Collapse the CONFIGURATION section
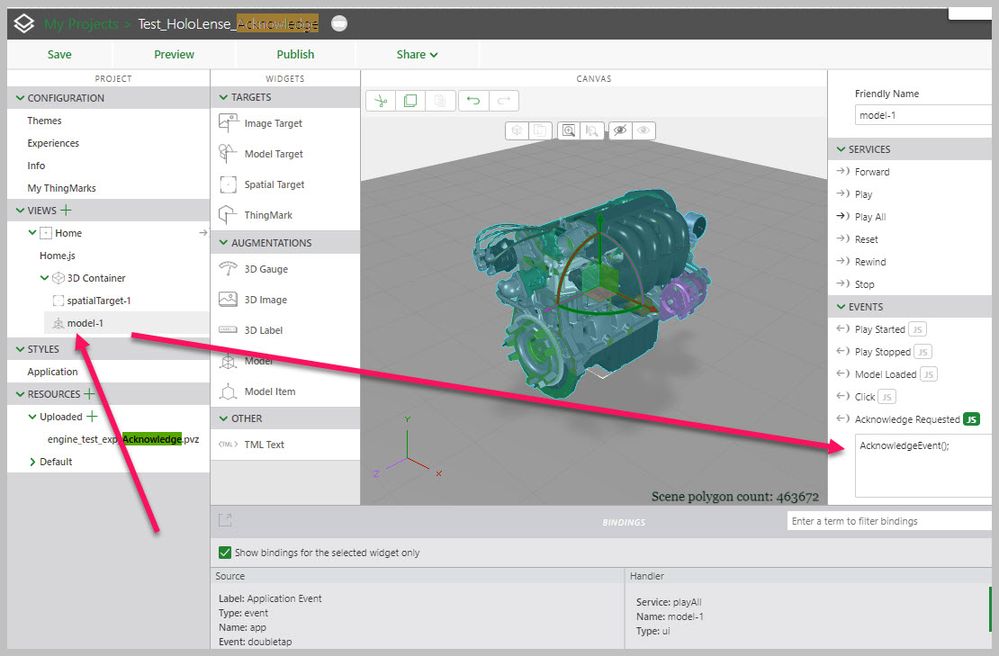The height and width of the screenshot is (656, 999). [x=19, y=98]
